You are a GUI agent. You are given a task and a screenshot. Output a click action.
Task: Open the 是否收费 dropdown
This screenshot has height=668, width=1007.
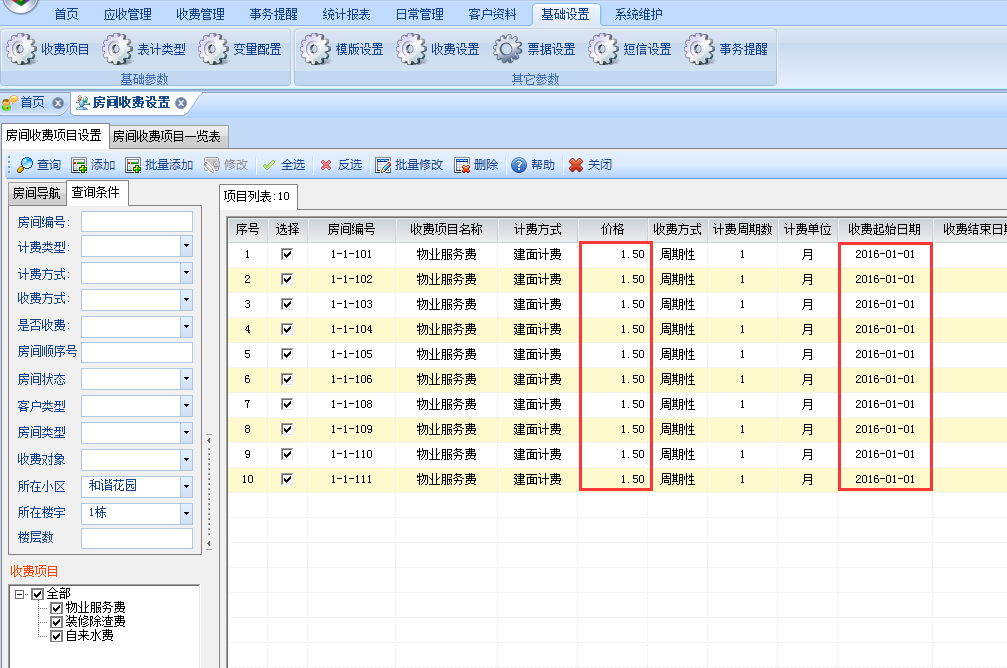point(186,326)
